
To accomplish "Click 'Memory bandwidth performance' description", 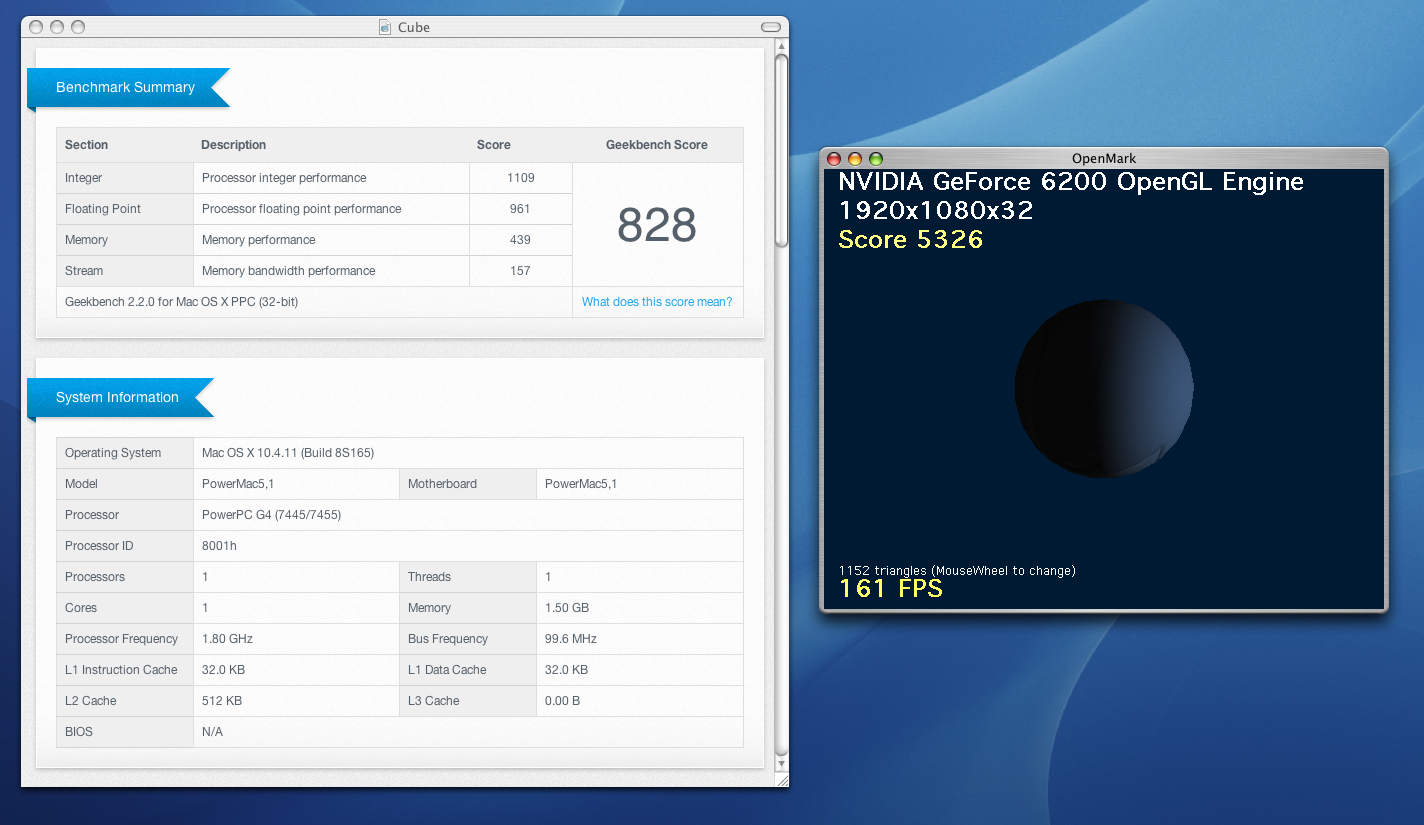I will coord(289,271).
